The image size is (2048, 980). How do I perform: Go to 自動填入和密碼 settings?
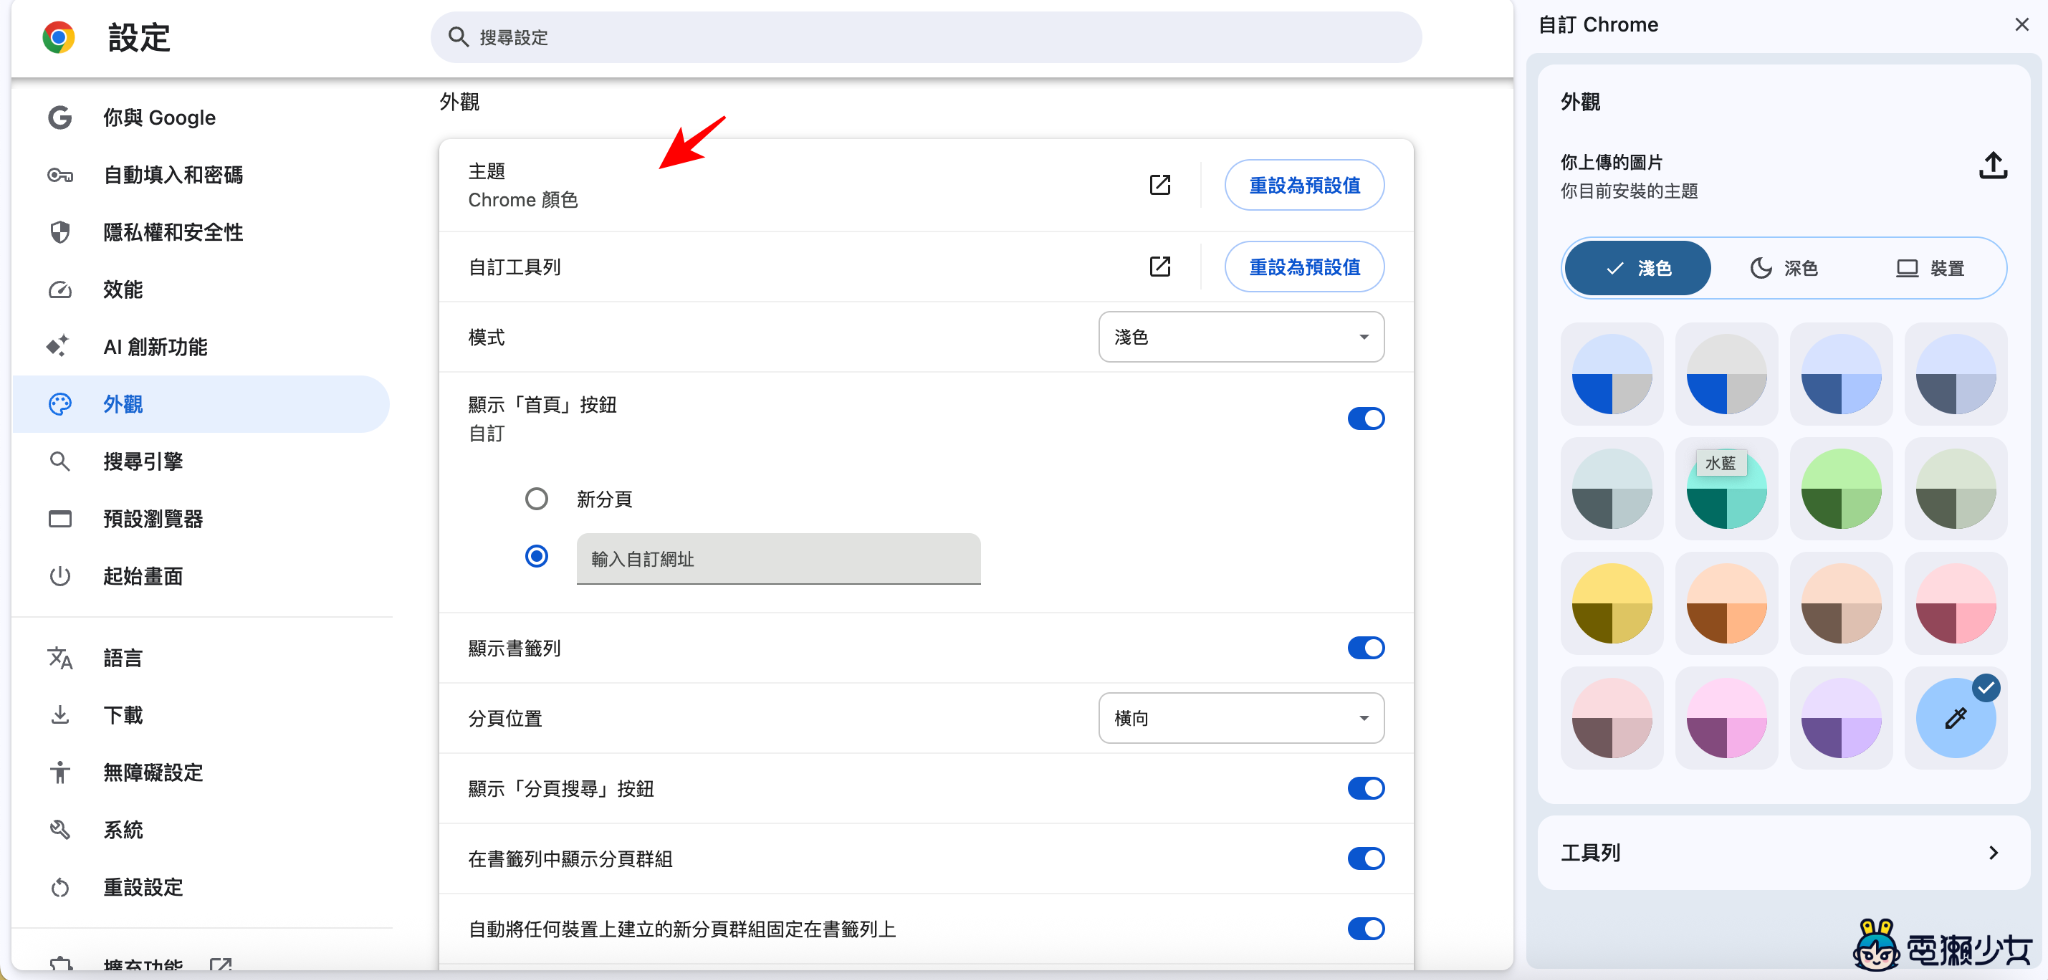[201, 175]
